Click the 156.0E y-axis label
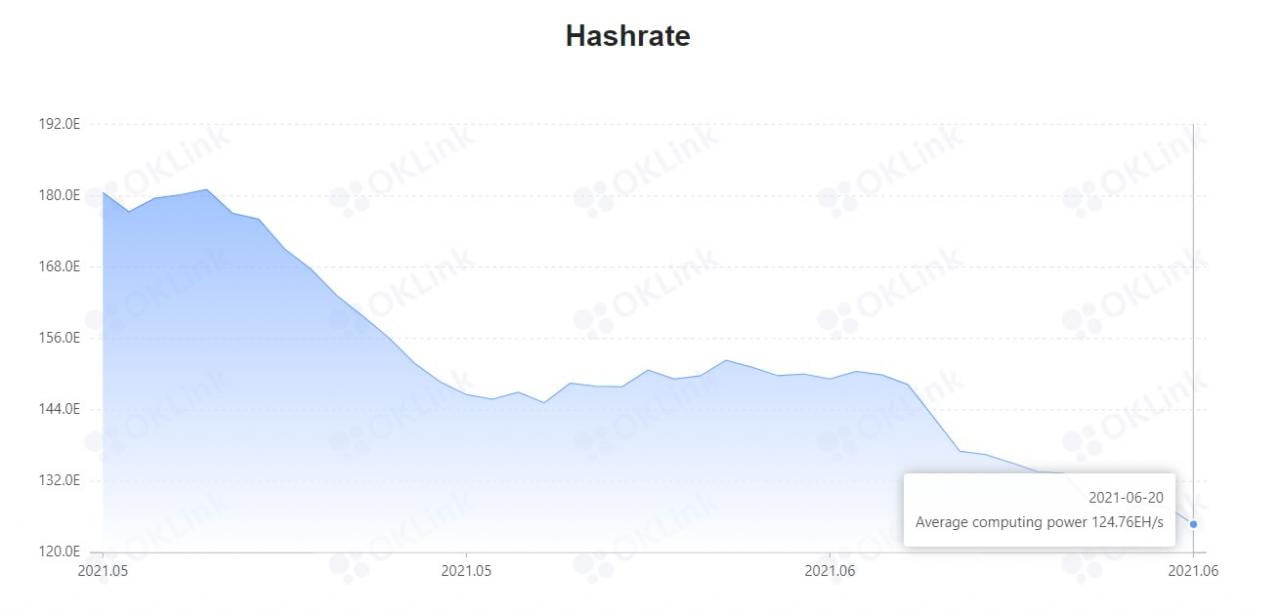The image size is (1280, 612). pyautogui.click(x=59, y=338)
